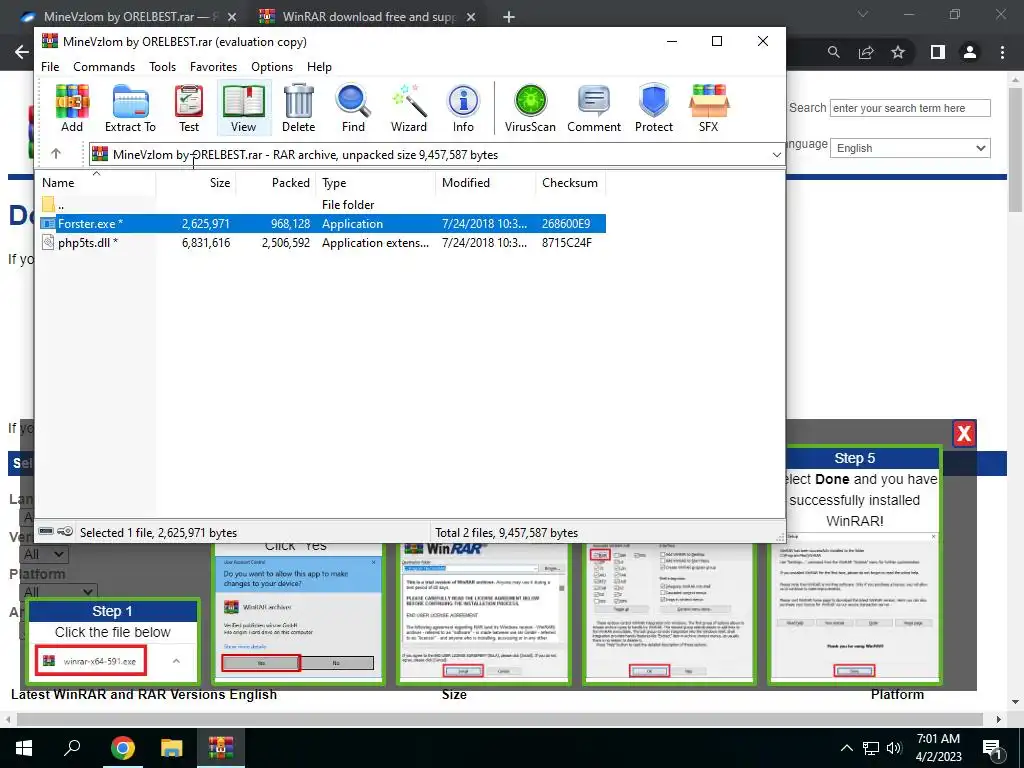Open the Help menu
The image size is (1024, 768).
319,67
